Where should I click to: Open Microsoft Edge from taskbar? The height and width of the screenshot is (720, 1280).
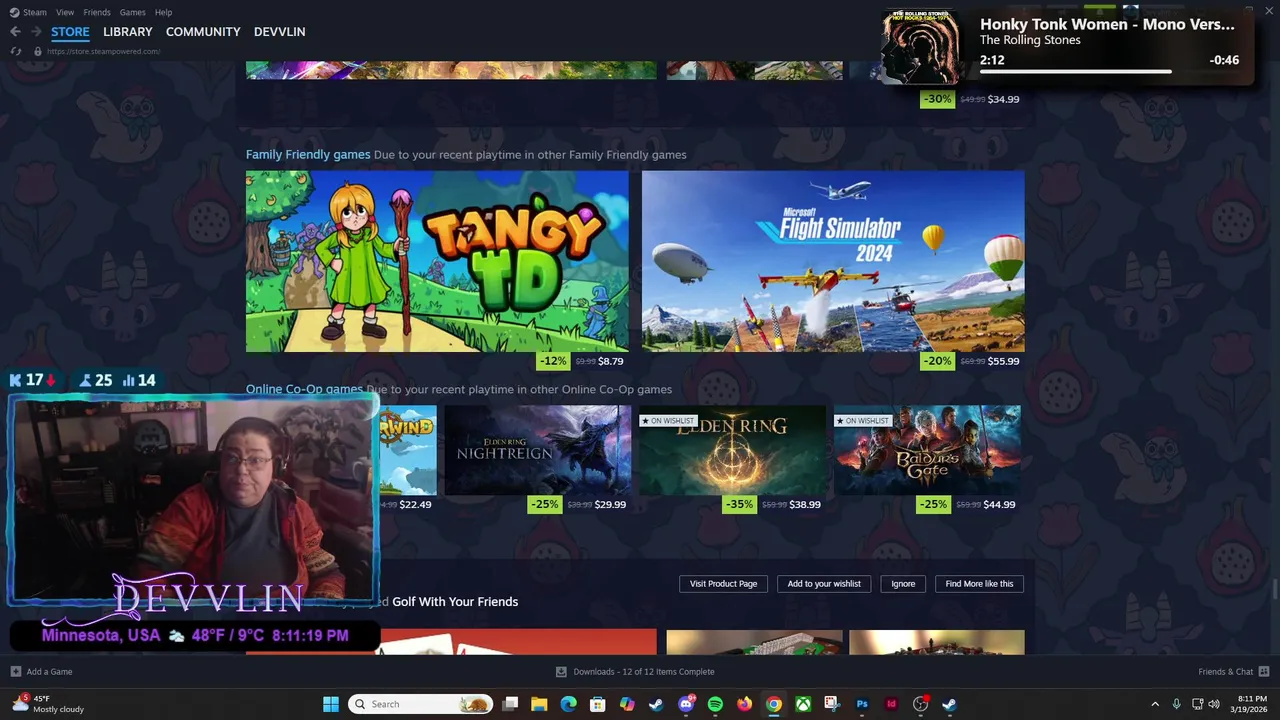click(568, 704)
